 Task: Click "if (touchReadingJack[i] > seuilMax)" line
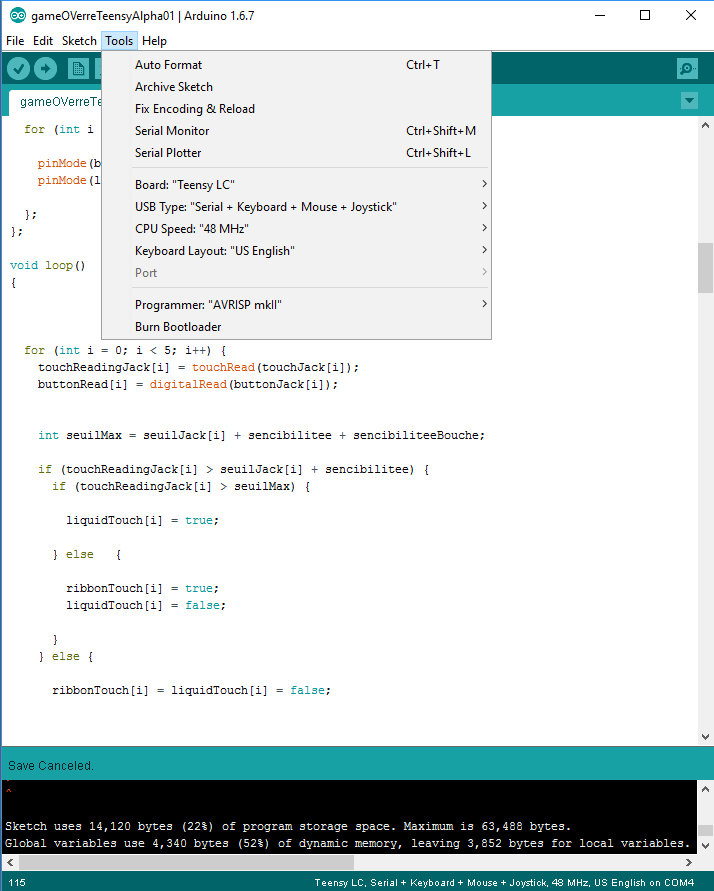click(x=181, y=486)
